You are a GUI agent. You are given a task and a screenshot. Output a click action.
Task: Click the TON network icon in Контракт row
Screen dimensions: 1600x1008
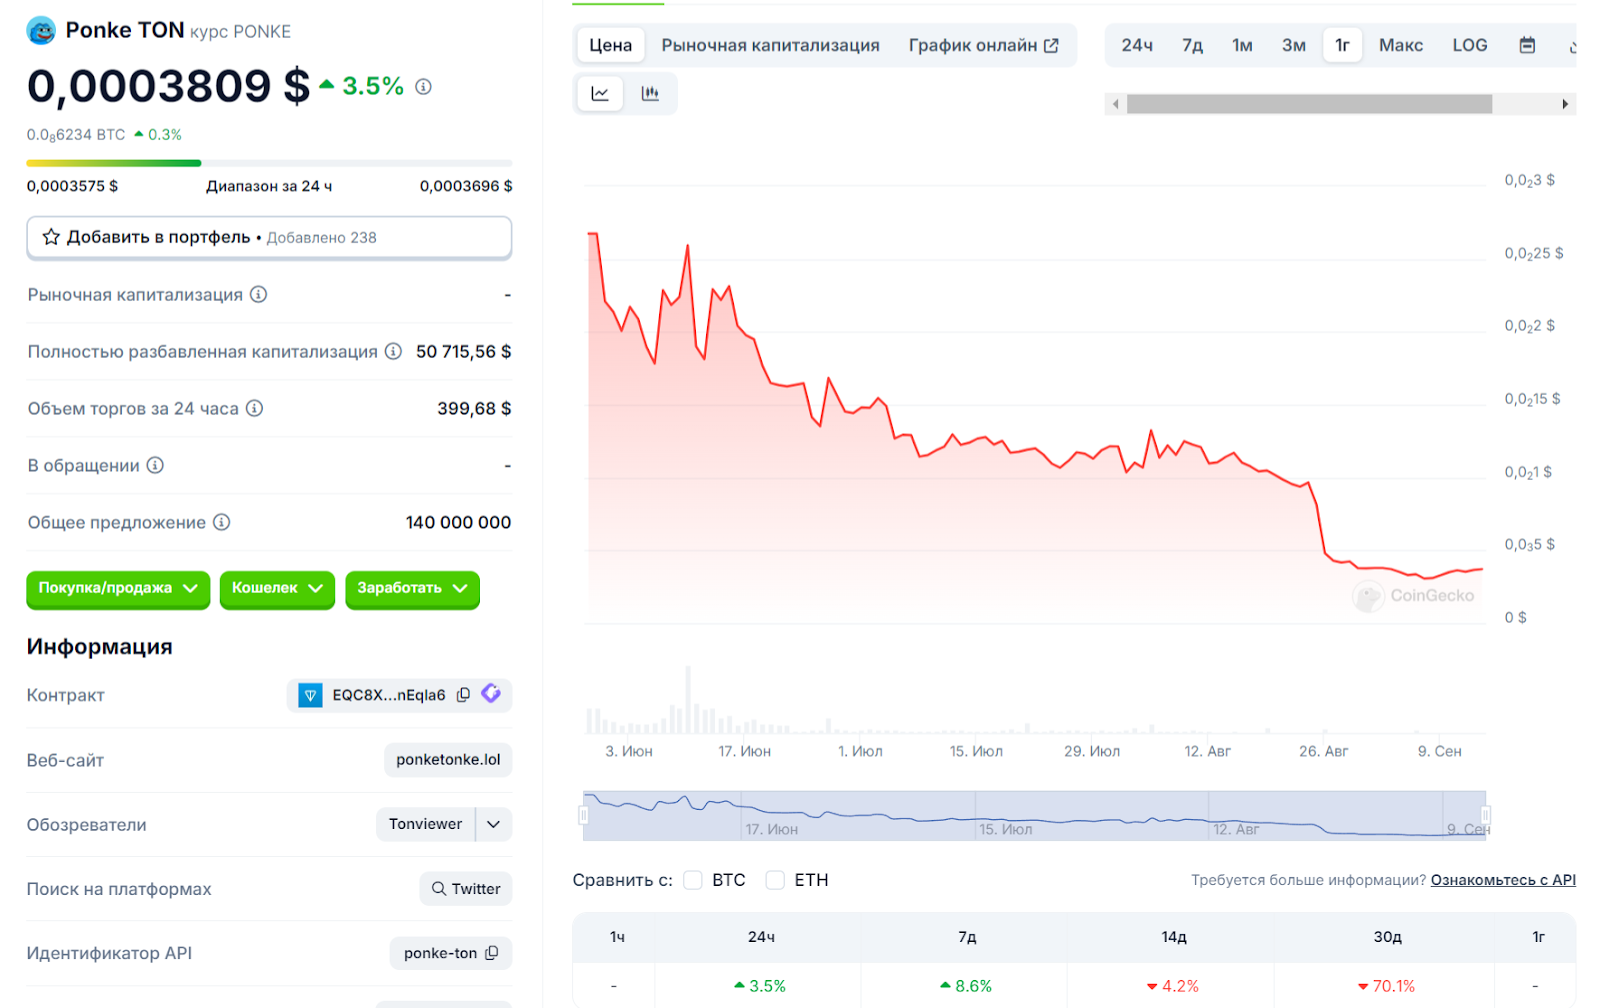click(x=311, y=695)
